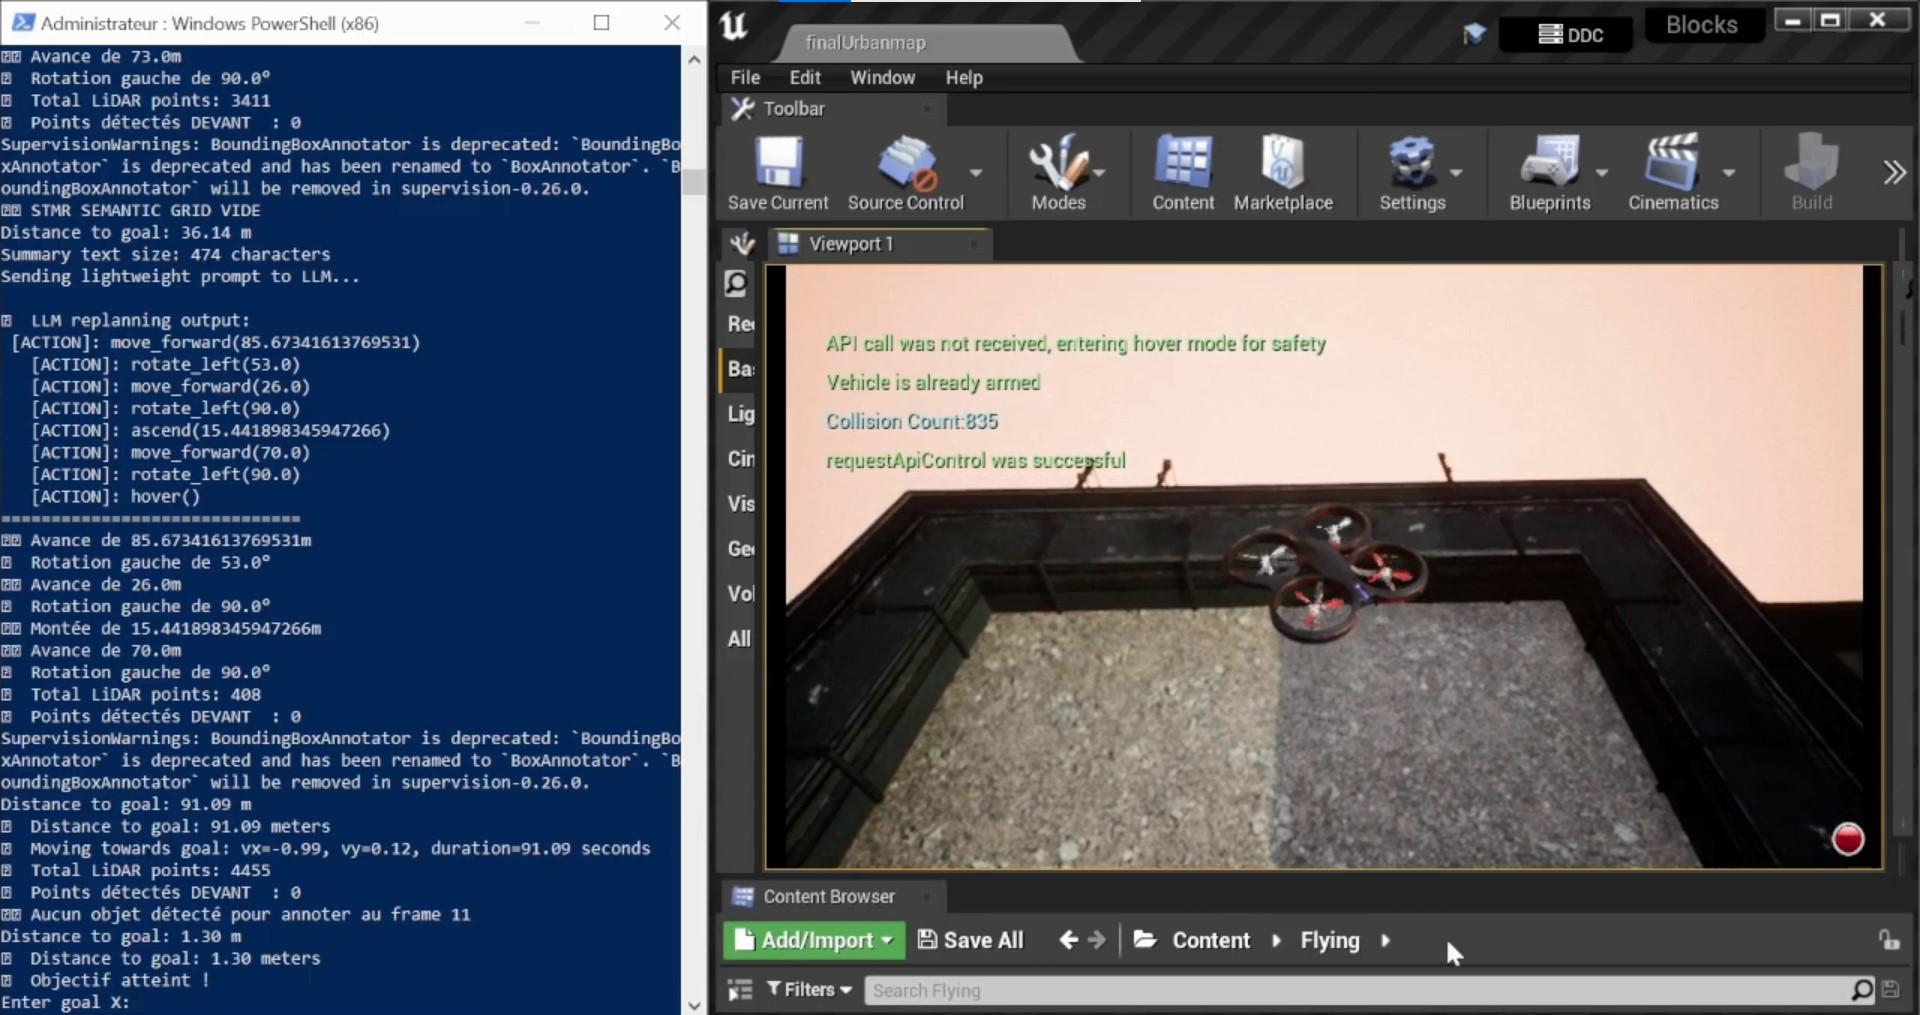Open the Add/Import dropdown
1920x1015 pixels.
813,940
